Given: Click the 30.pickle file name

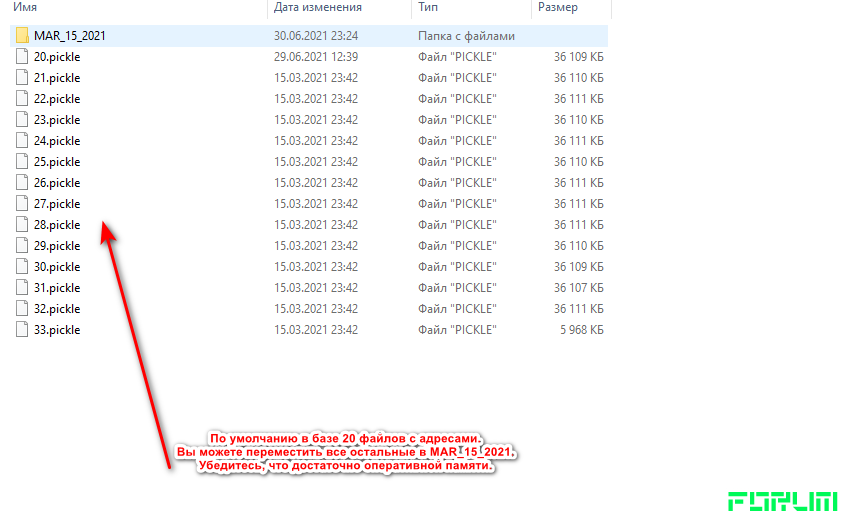Looking at the screenshot, I should pyautogui.click(x=57, y=268).
